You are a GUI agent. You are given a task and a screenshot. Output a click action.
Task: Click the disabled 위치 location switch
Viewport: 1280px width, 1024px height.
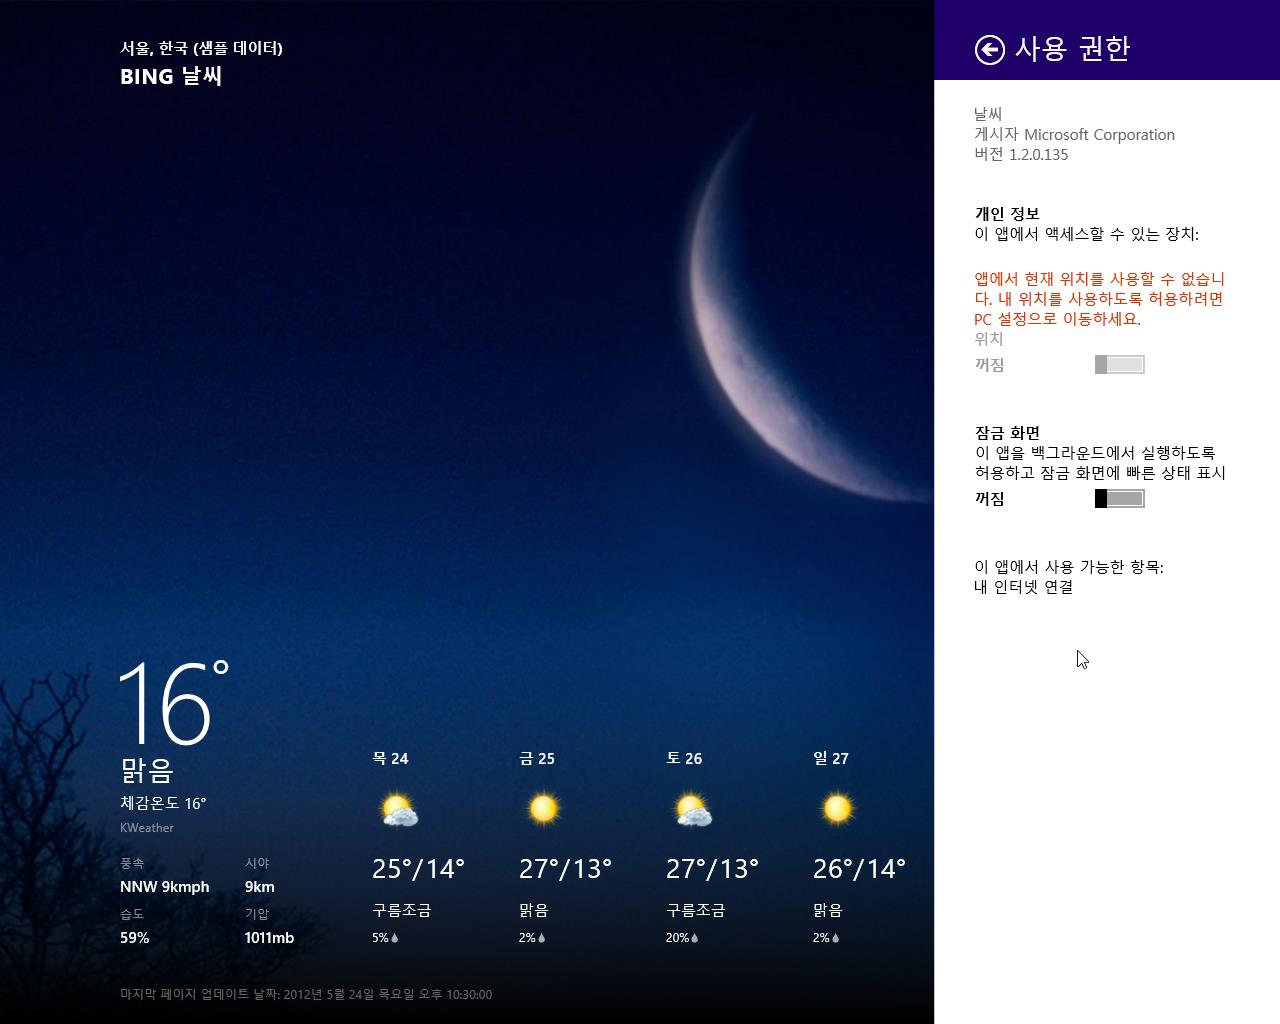point(1119,365)
